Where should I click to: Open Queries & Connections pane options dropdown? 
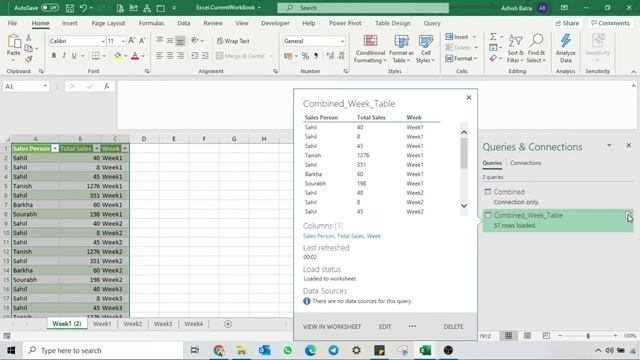(x=609, y=145)
